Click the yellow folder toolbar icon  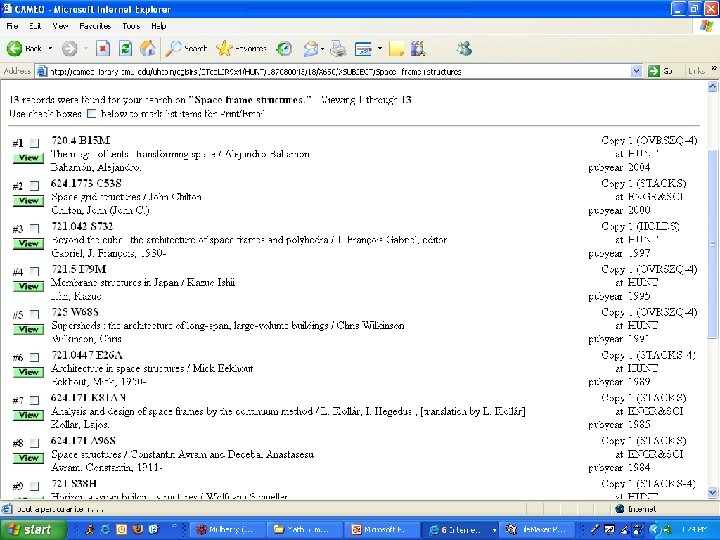coord(396,48)
